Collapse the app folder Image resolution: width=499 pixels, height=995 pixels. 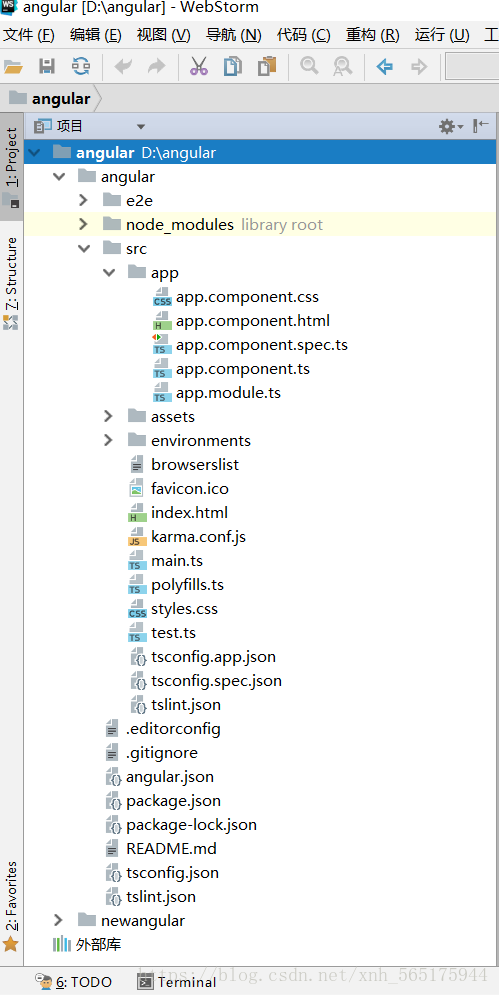point(109,273)
